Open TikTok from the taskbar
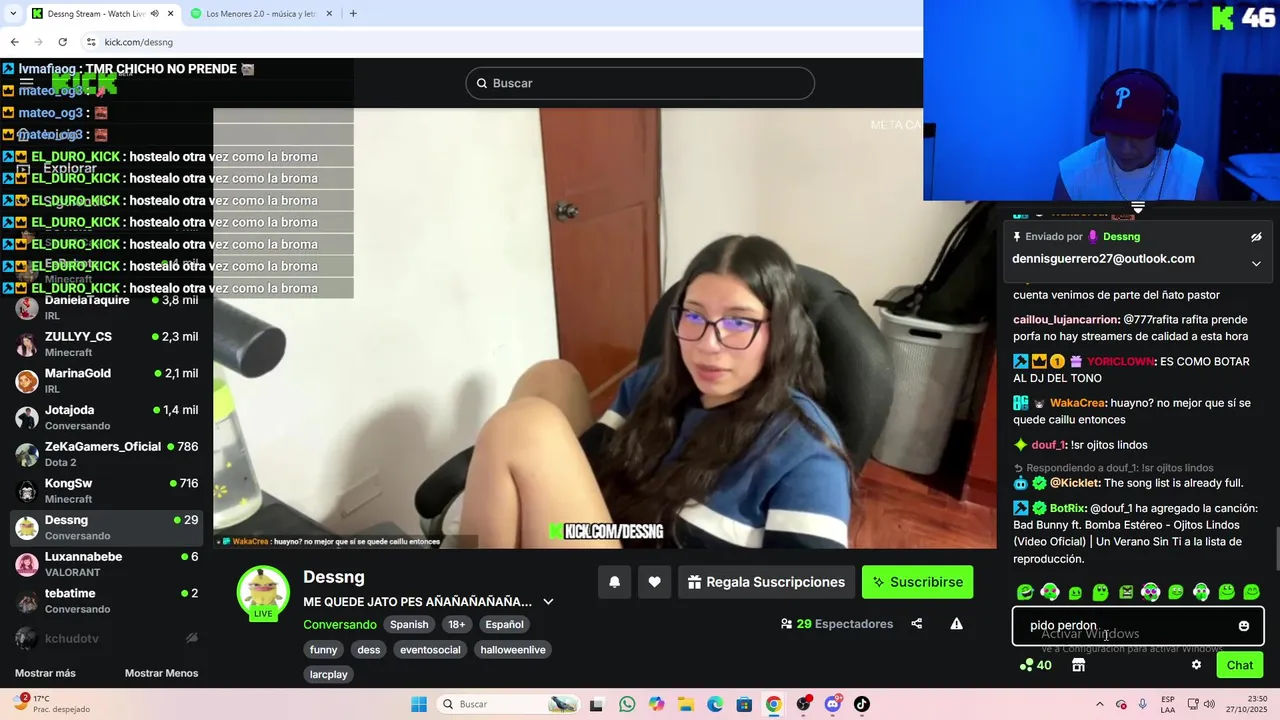Screen dimensions: 1280x720 tap(862, 704)
